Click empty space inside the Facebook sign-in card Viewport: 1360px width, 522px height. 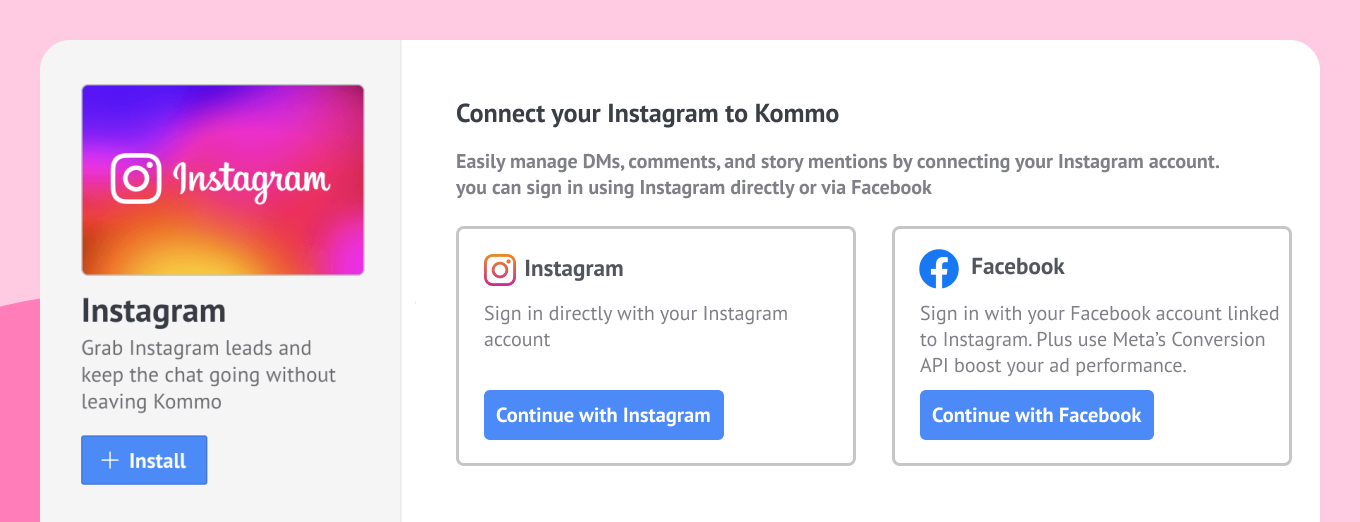[x=1220, y=420]
